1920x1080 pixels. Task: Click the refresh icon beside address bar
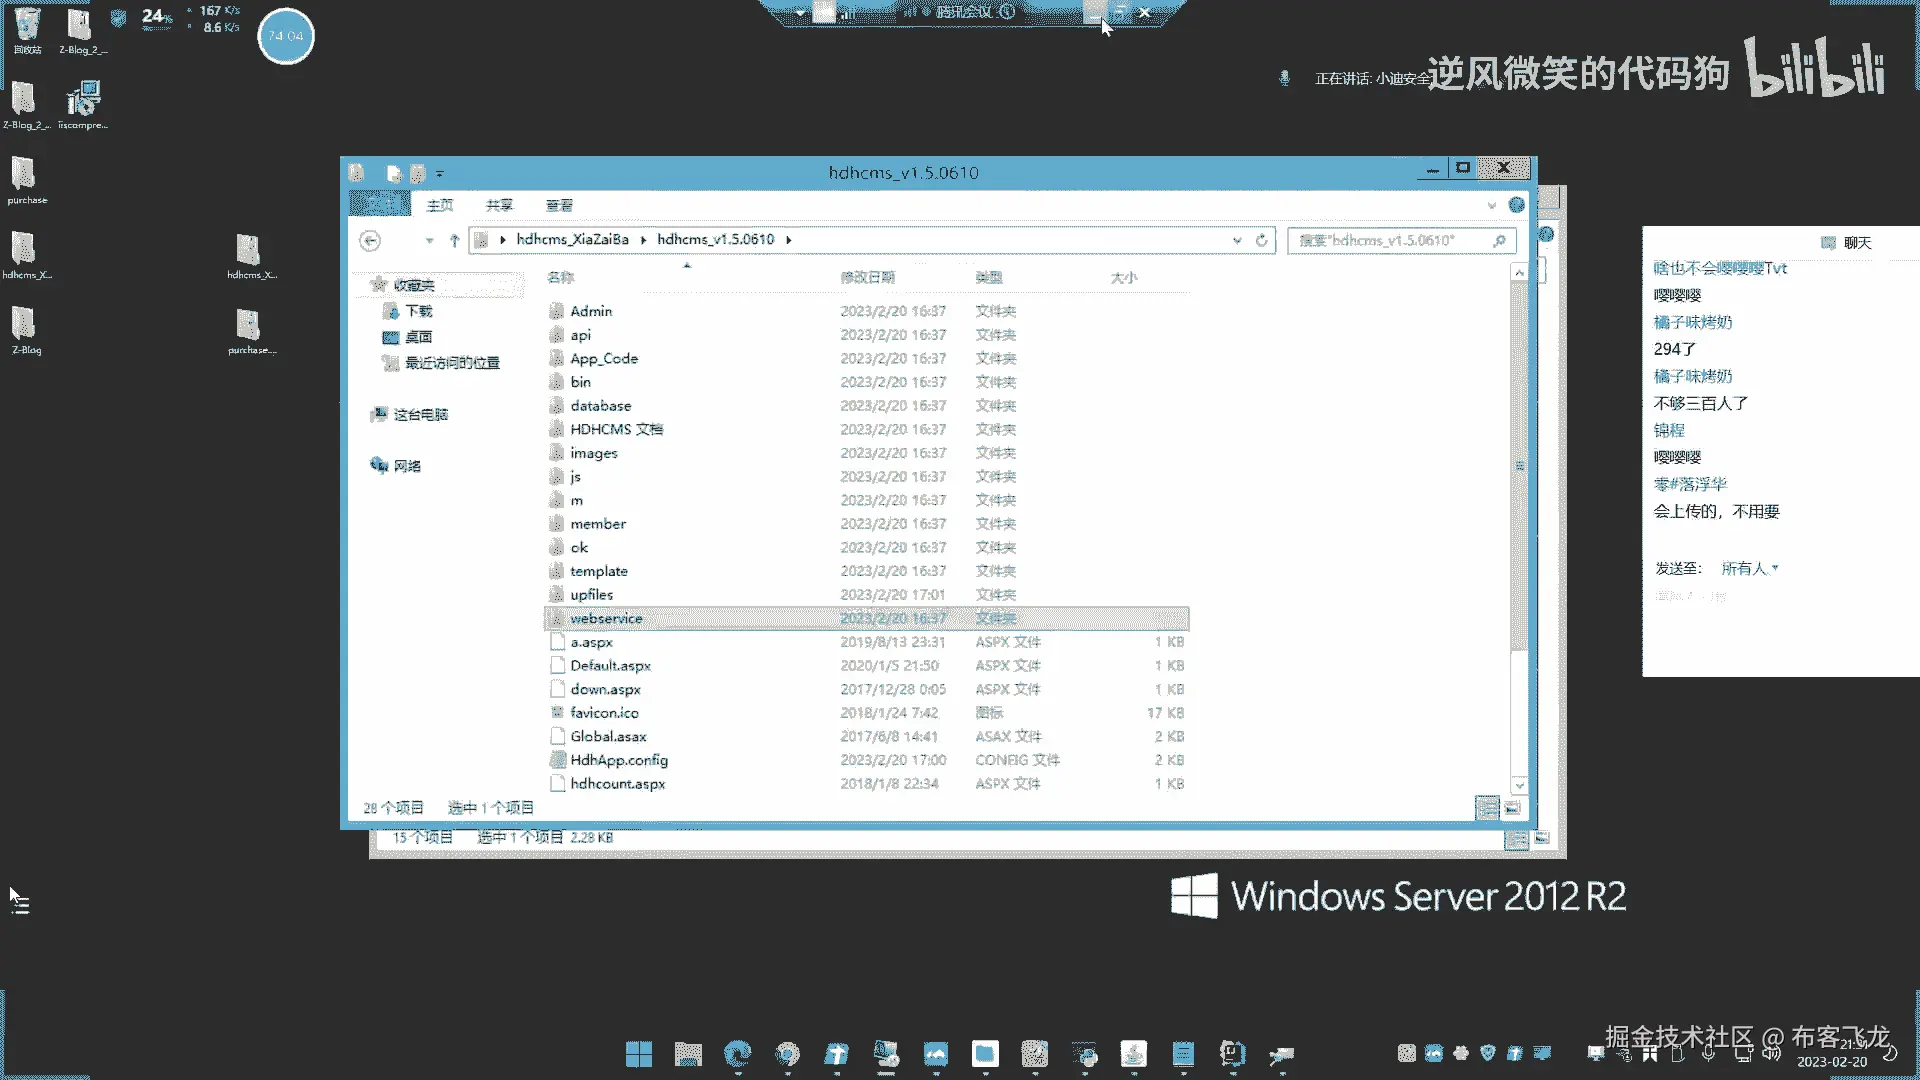pos(1261,240)
